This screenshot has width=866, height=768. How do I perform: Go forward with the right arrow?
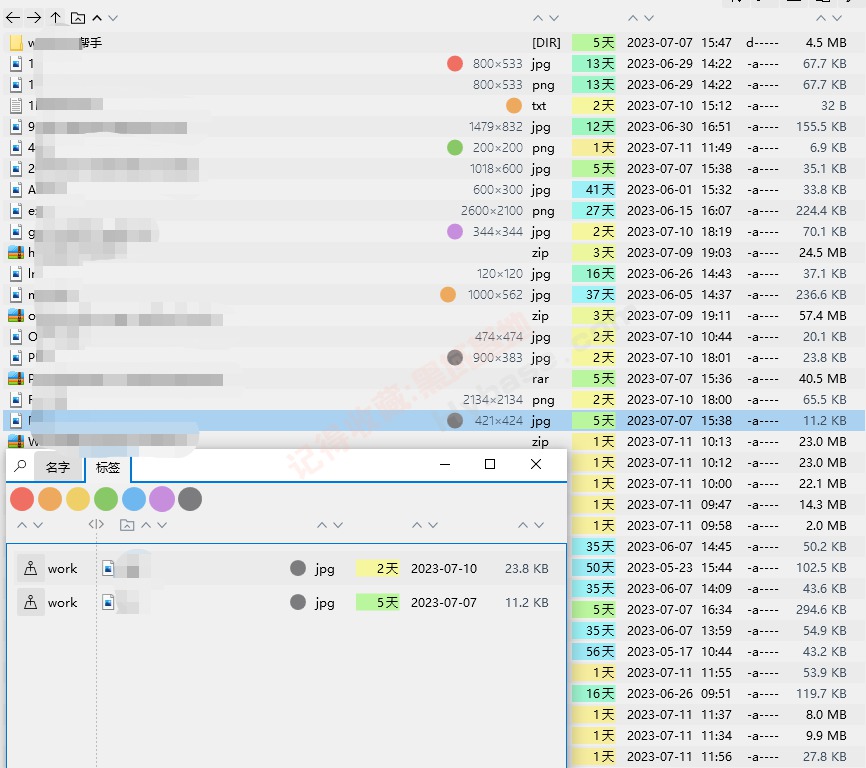pyautogui.click(x=34, y=18)
